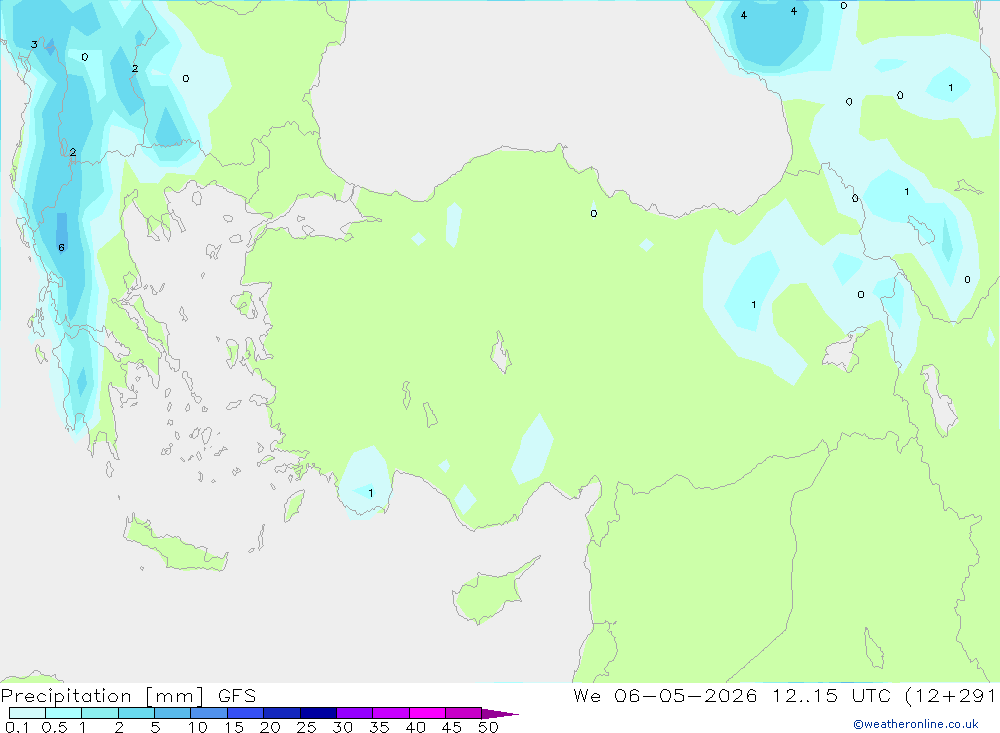
Task: Click the 0.1–0.5 mm palest cyan legend swatch
Action: point(27,713)
